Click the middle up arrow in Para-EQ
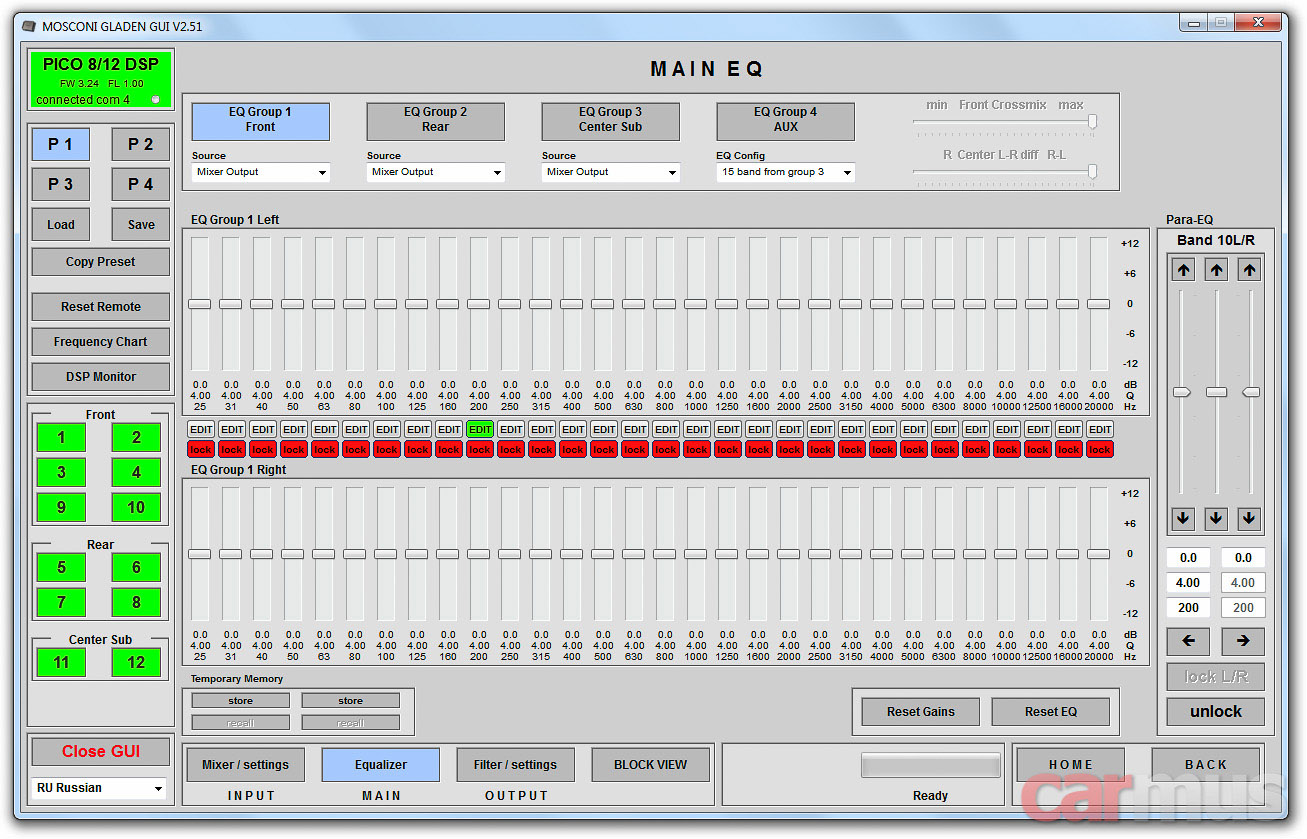Image resolution: width=1307 pixels, height=839 pixels. tap(1216, 270)
